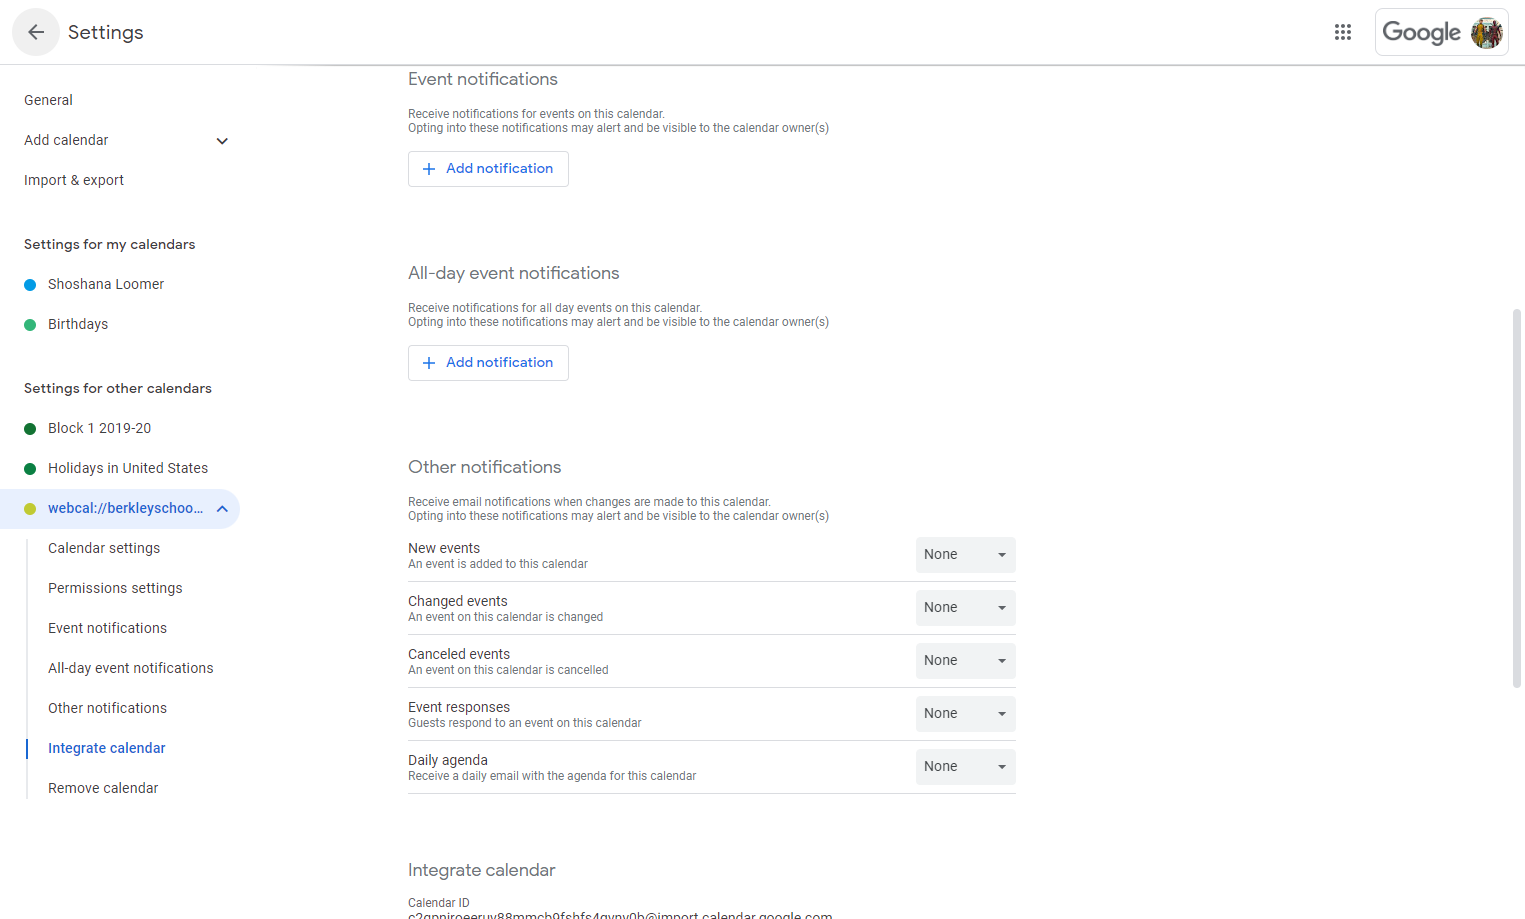The height and width of the screenshot is (919, 1525).
Task: Add notification under Event notifications
Action: tap(488, 169)
